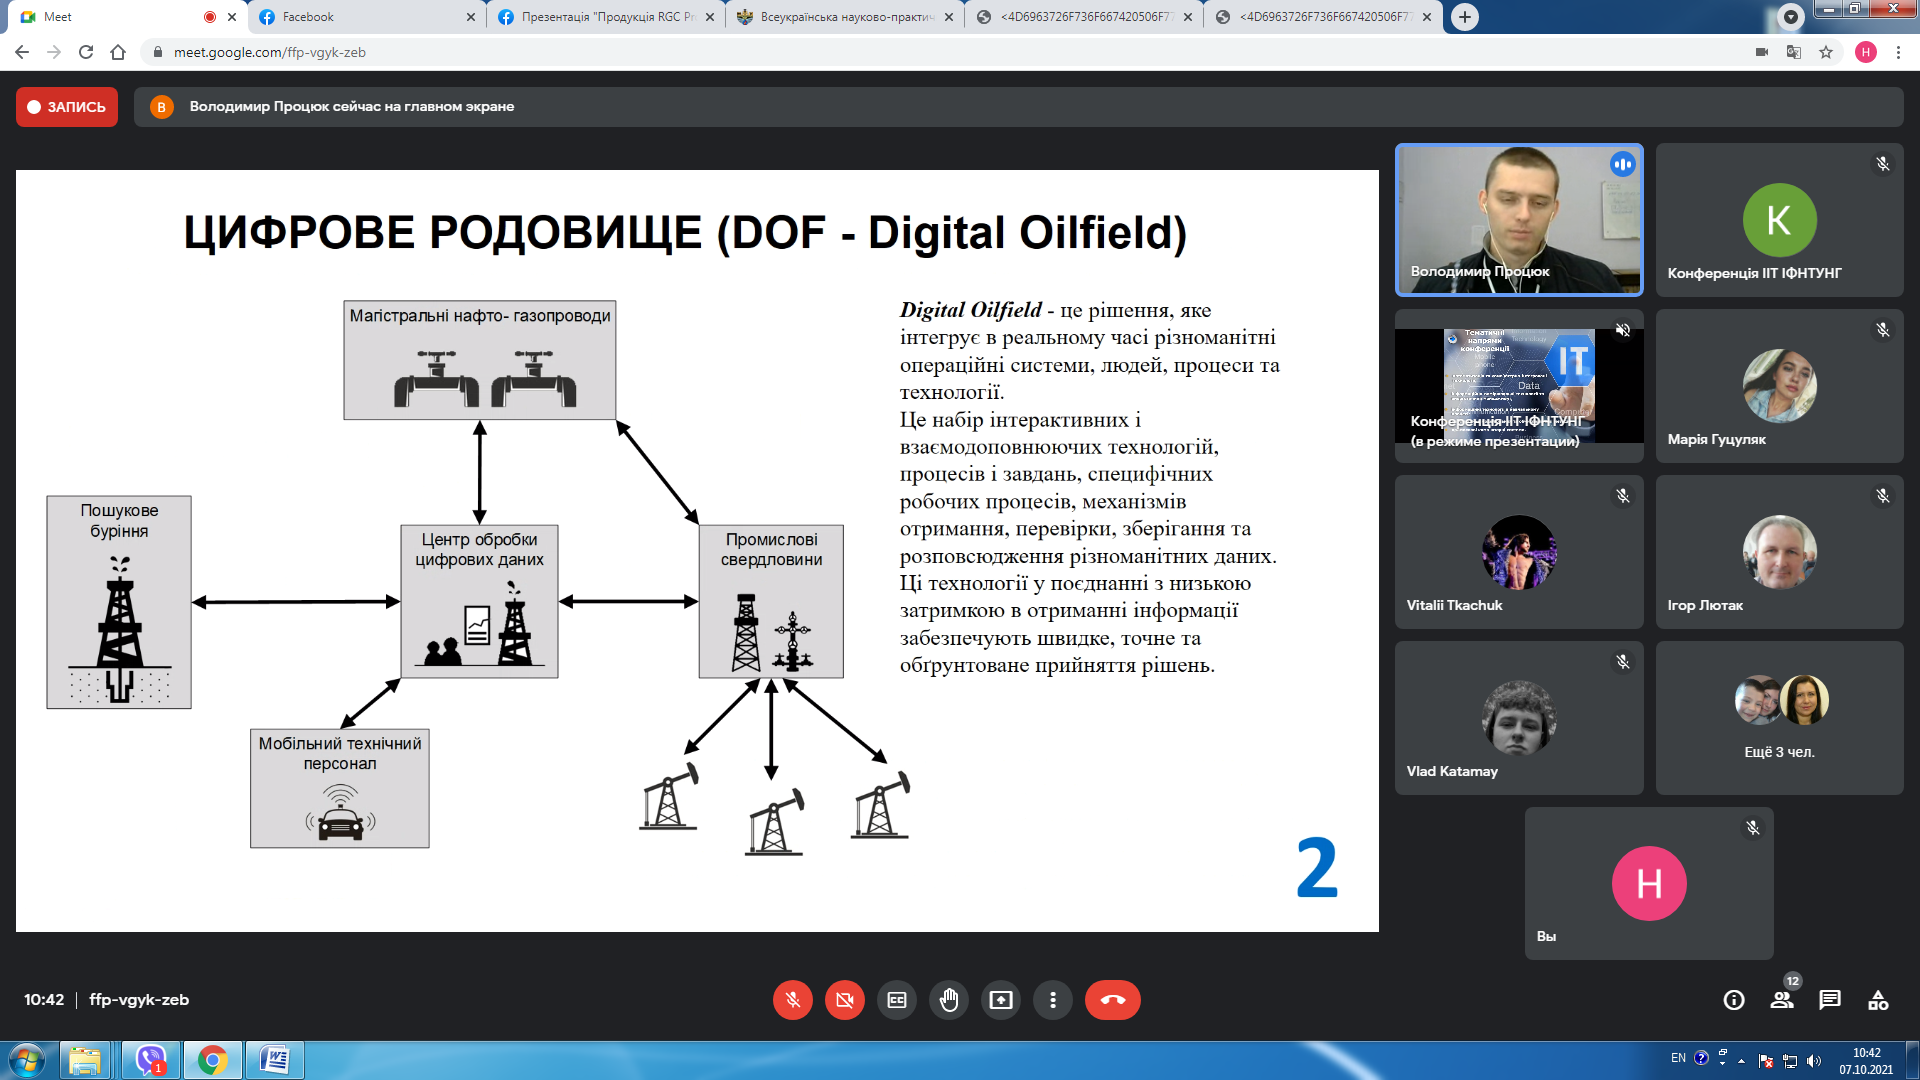This screenshot has height=1080, width=1920.
Task: Show participants list with 12 badge
Action: click(x=1782, y=1000)
